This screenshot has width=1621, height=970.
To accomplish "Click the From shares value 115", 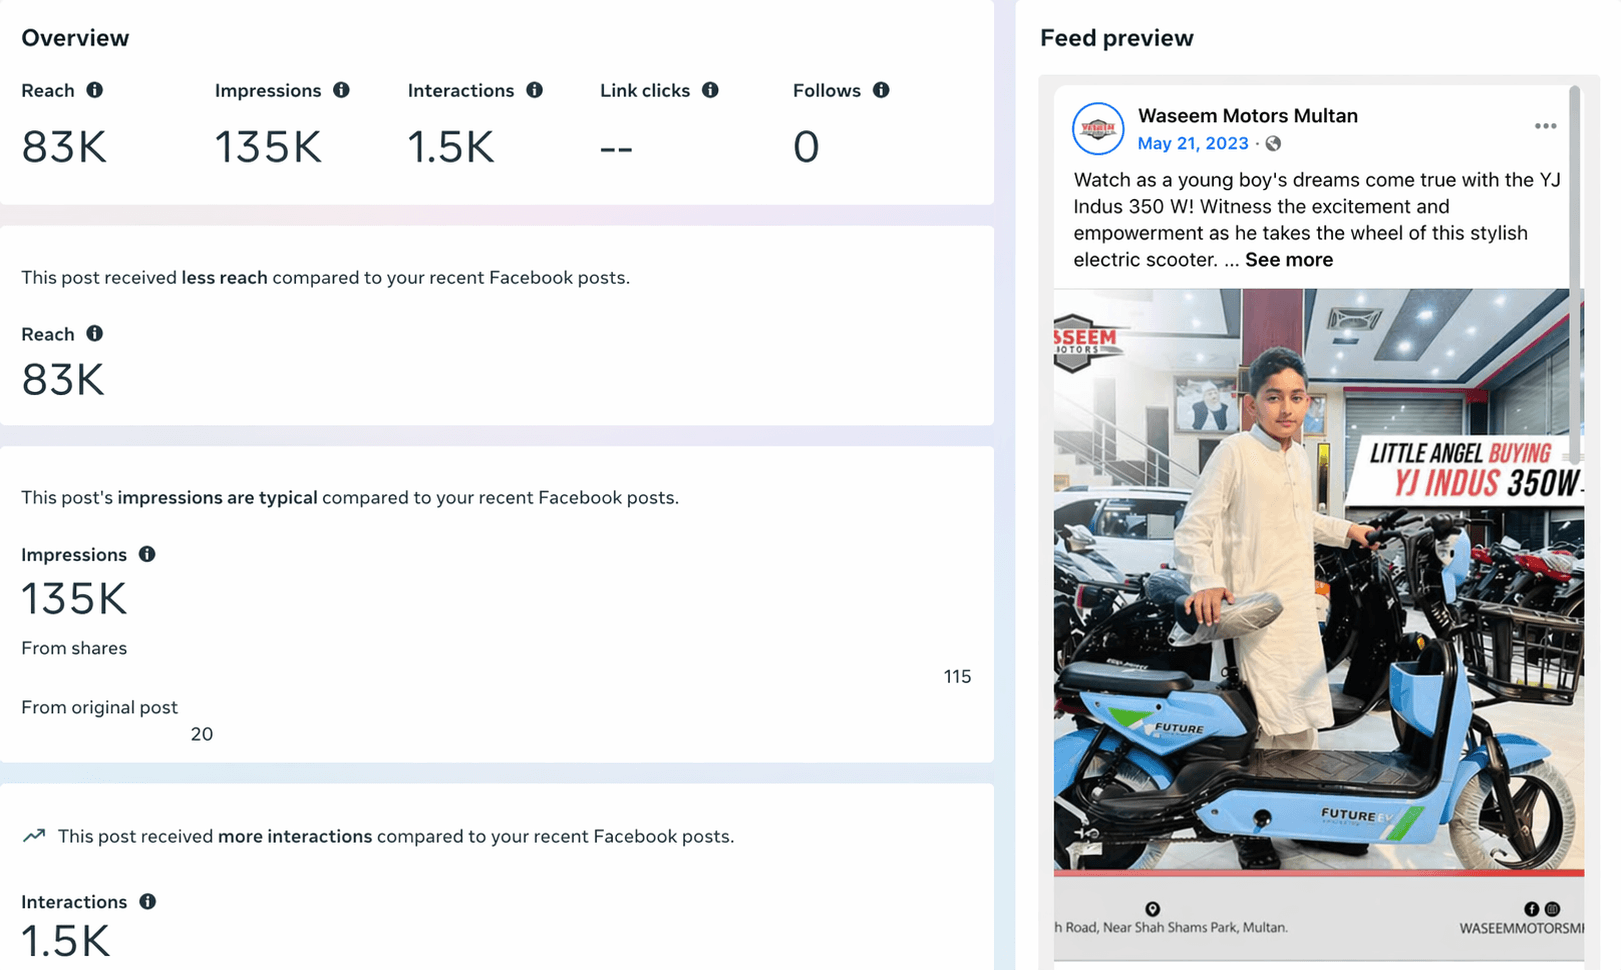I will coord(957,677).
